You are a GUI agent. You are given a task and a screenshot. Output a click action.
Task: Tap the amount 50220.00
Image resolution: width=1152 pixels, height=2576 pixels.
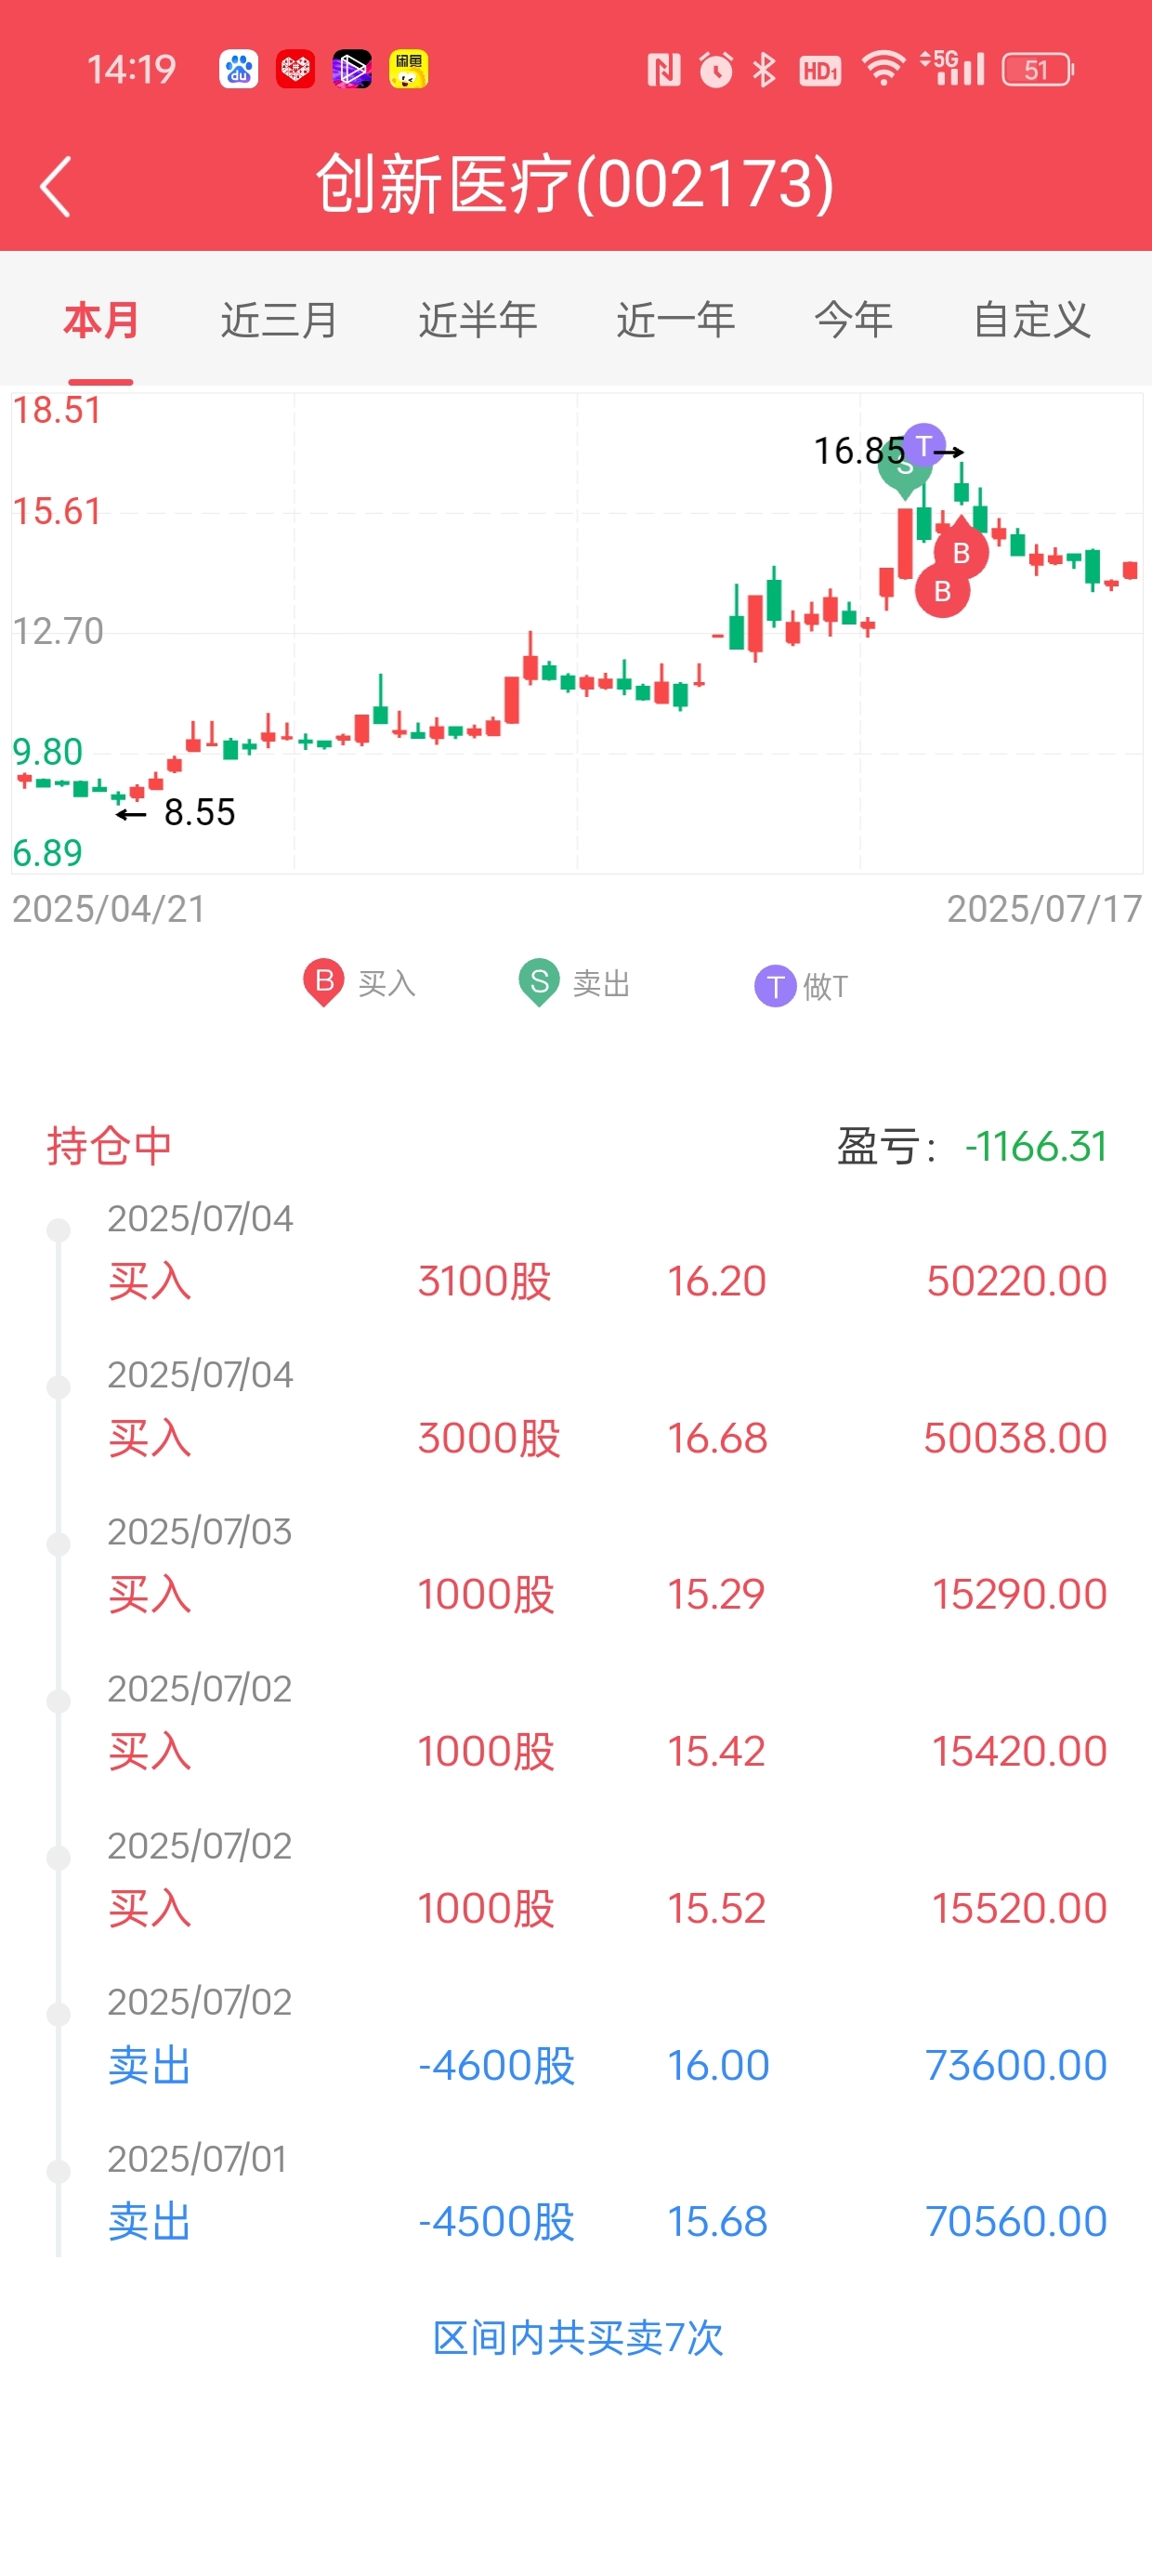(x=1016, y=1281)
